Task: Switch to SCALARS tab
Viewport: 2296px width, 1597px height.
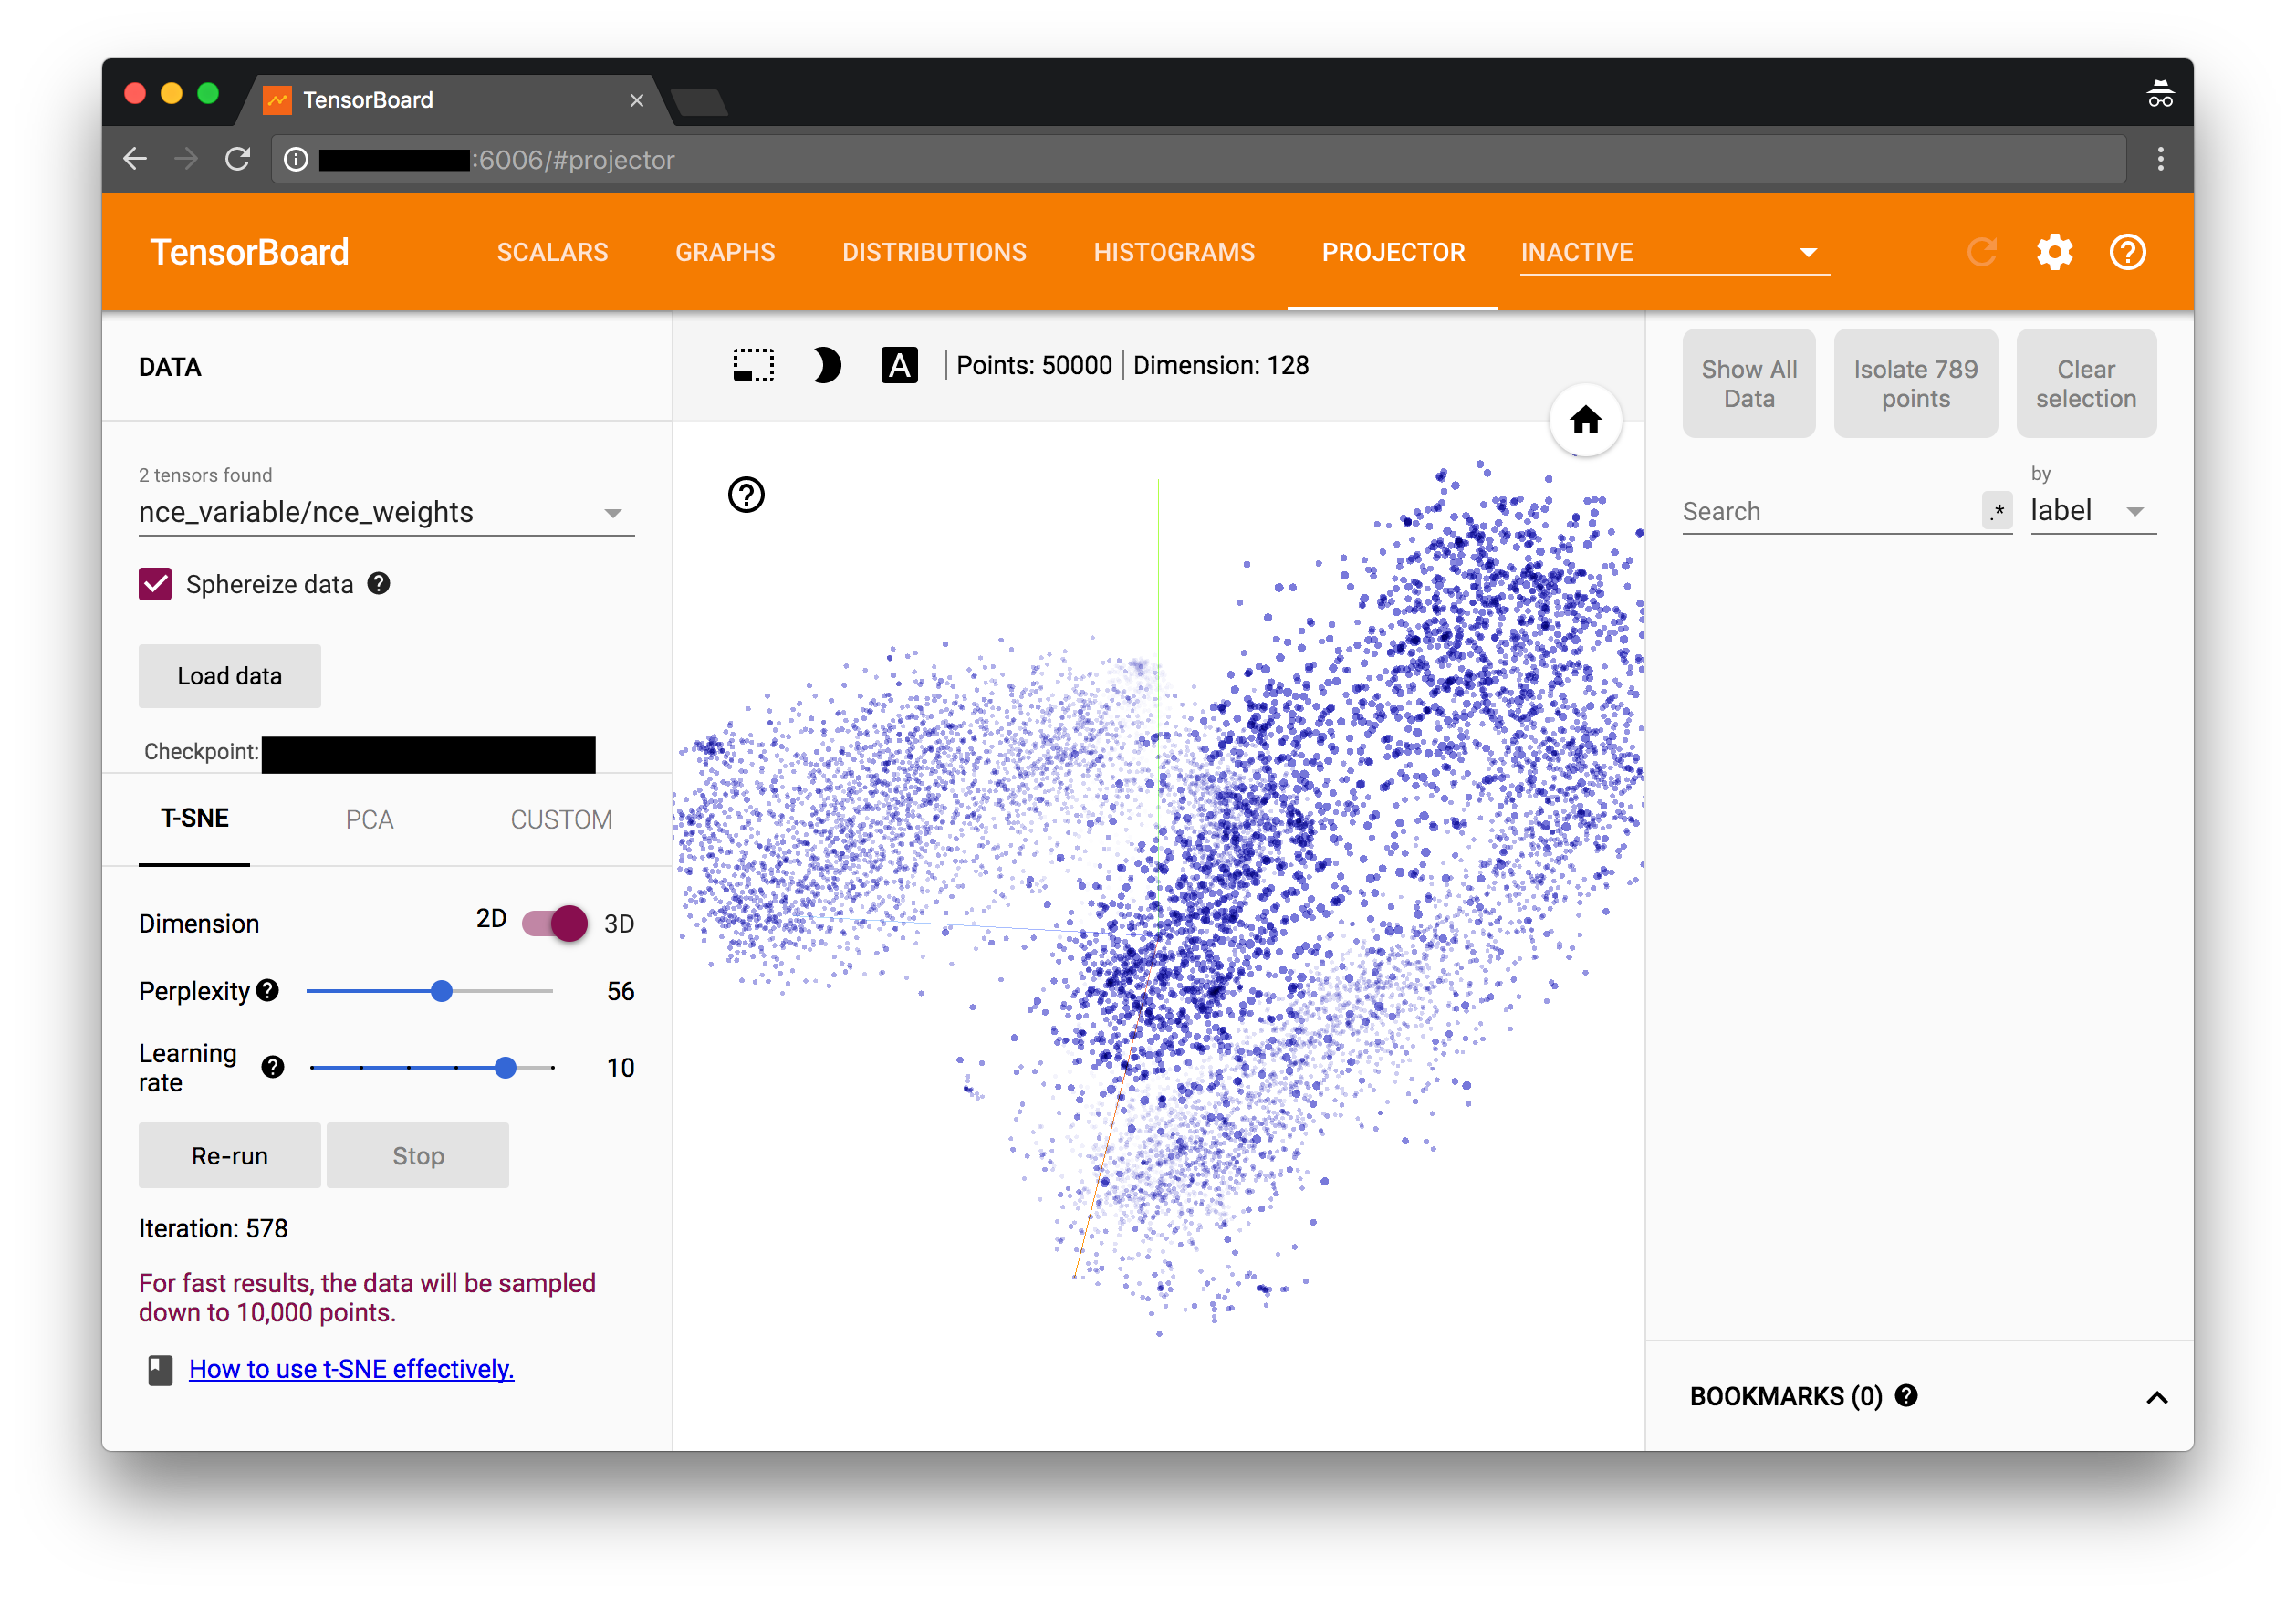Action: pos(552,252)
